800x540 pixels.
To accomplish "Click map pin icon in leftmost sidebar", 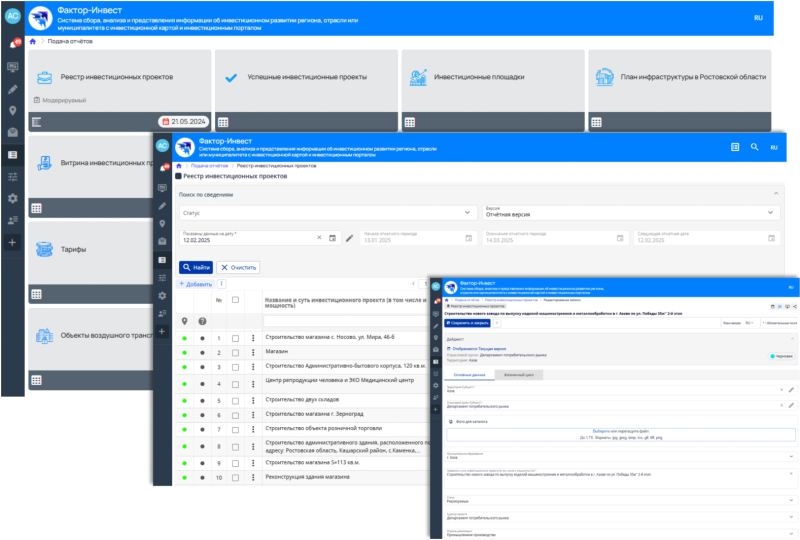I will [x=13, y=111].
